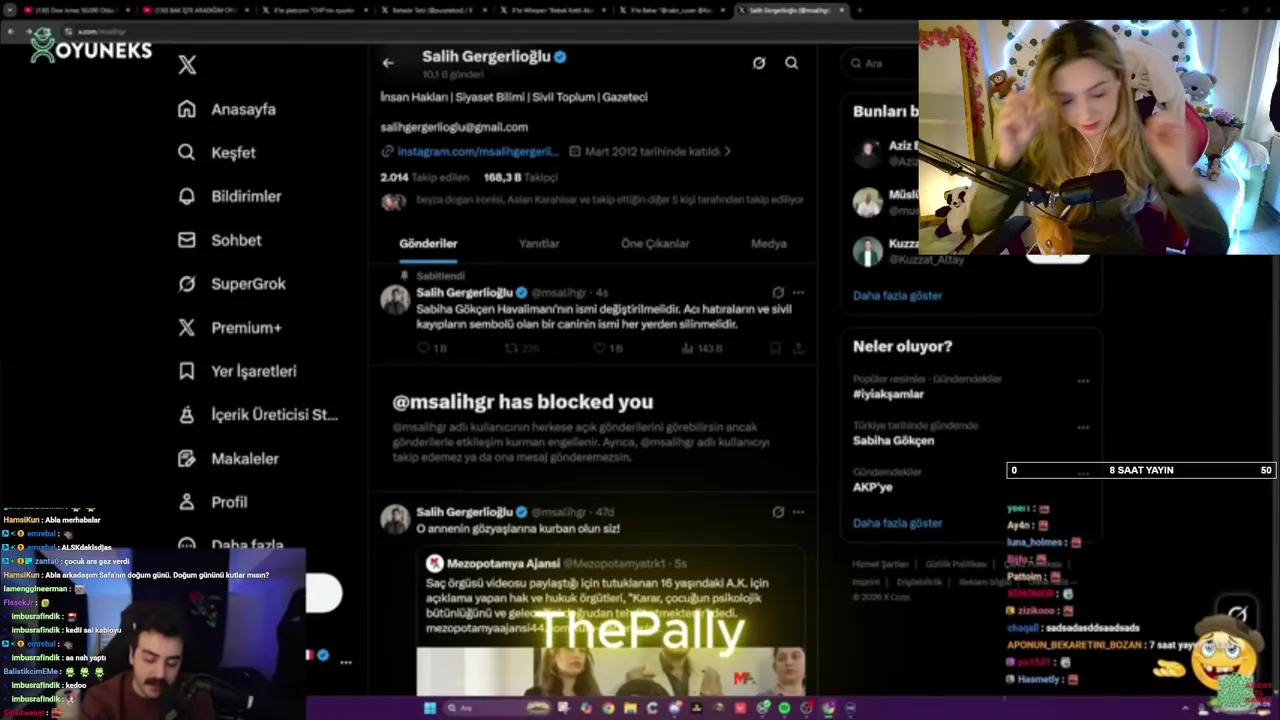The width and height of the screenshot is (1280, 720).
Task: Switch to Yanıtlar tab
Action: (539, 243)
